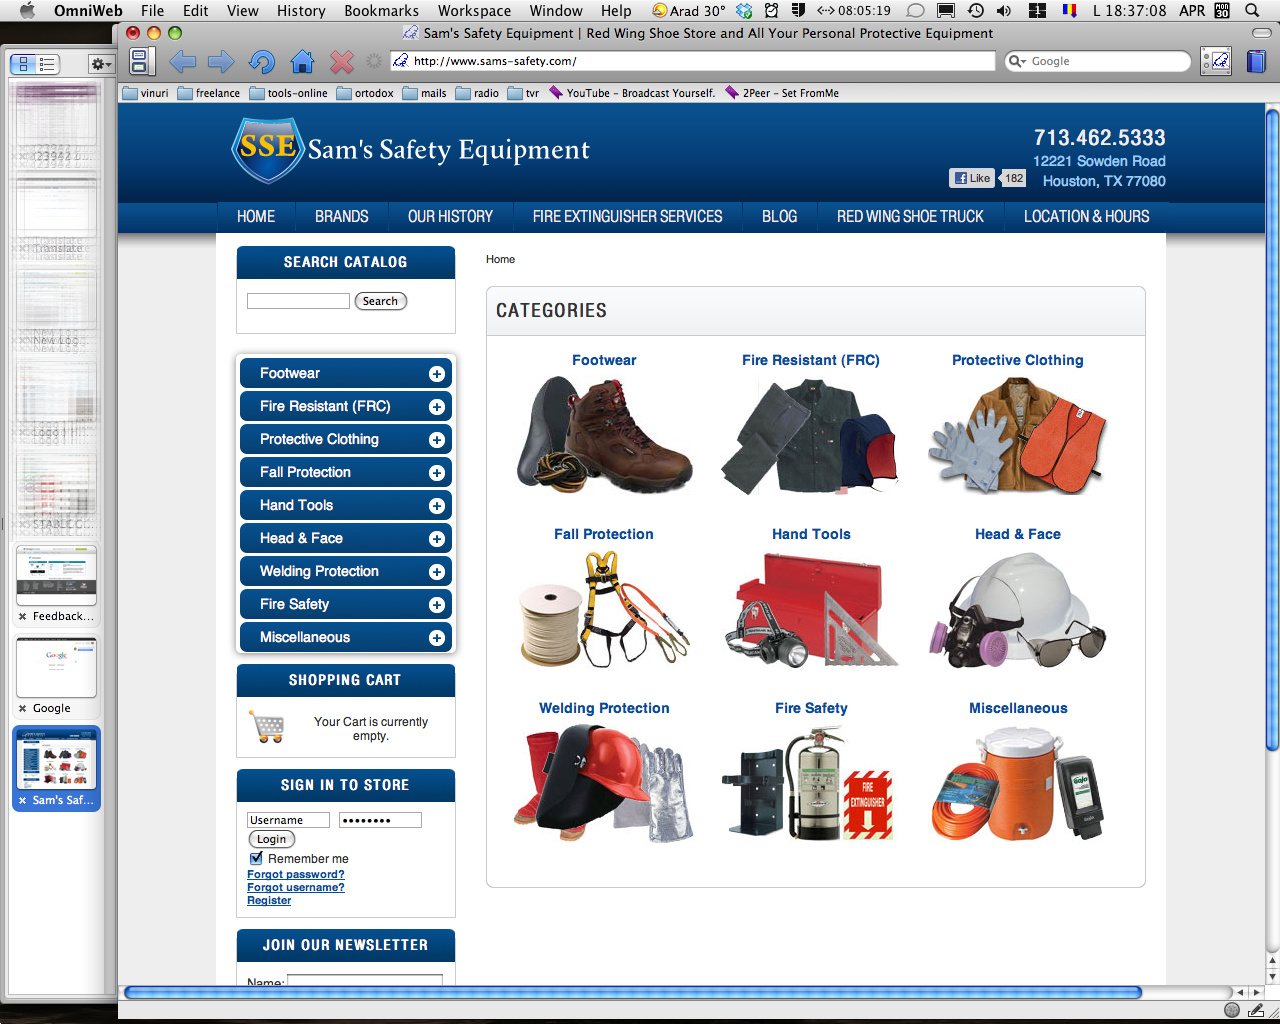Screen dimensions: 1280x1024
Task: Expand the Head & Face plus icon
Action: coord(436,539)
